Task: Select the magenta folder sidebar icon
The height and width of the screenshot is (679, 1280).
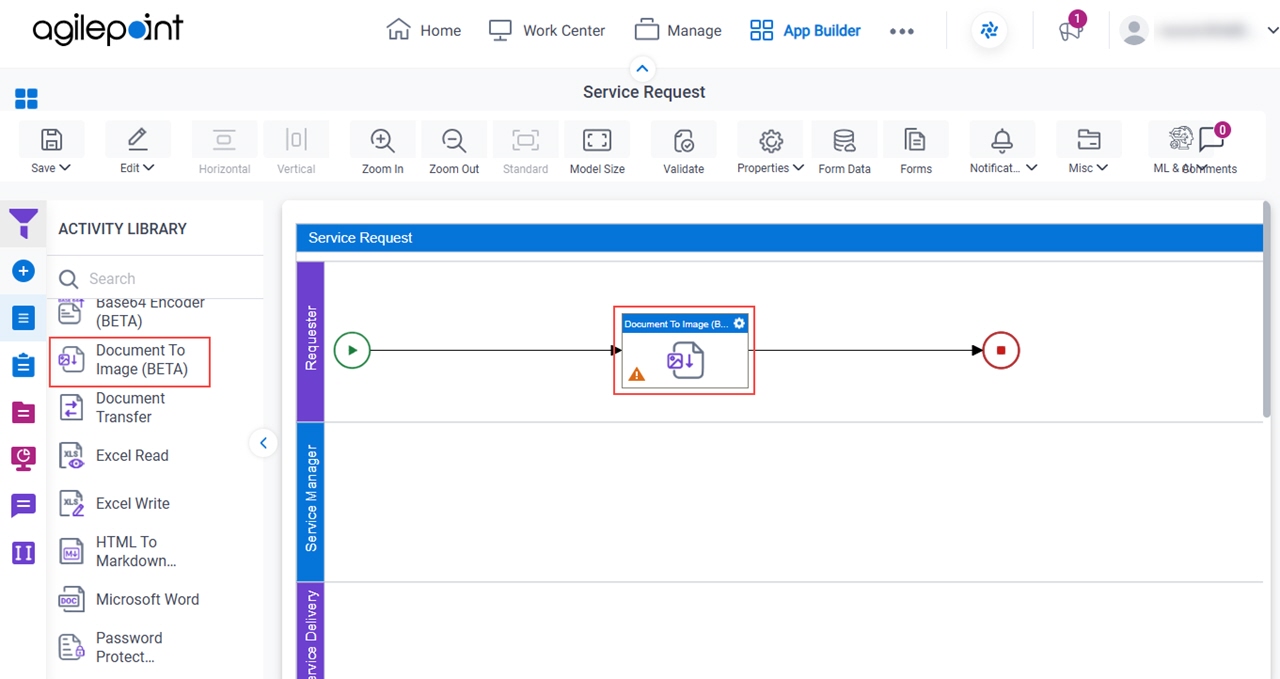Action: pyautogui.click(x=23, y=412)
